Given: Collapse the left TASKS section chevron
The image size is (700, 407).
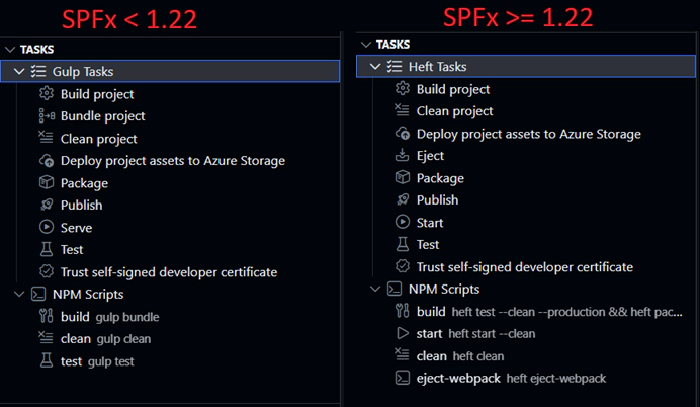Looking at the screenshot, I should pos(9,50).
